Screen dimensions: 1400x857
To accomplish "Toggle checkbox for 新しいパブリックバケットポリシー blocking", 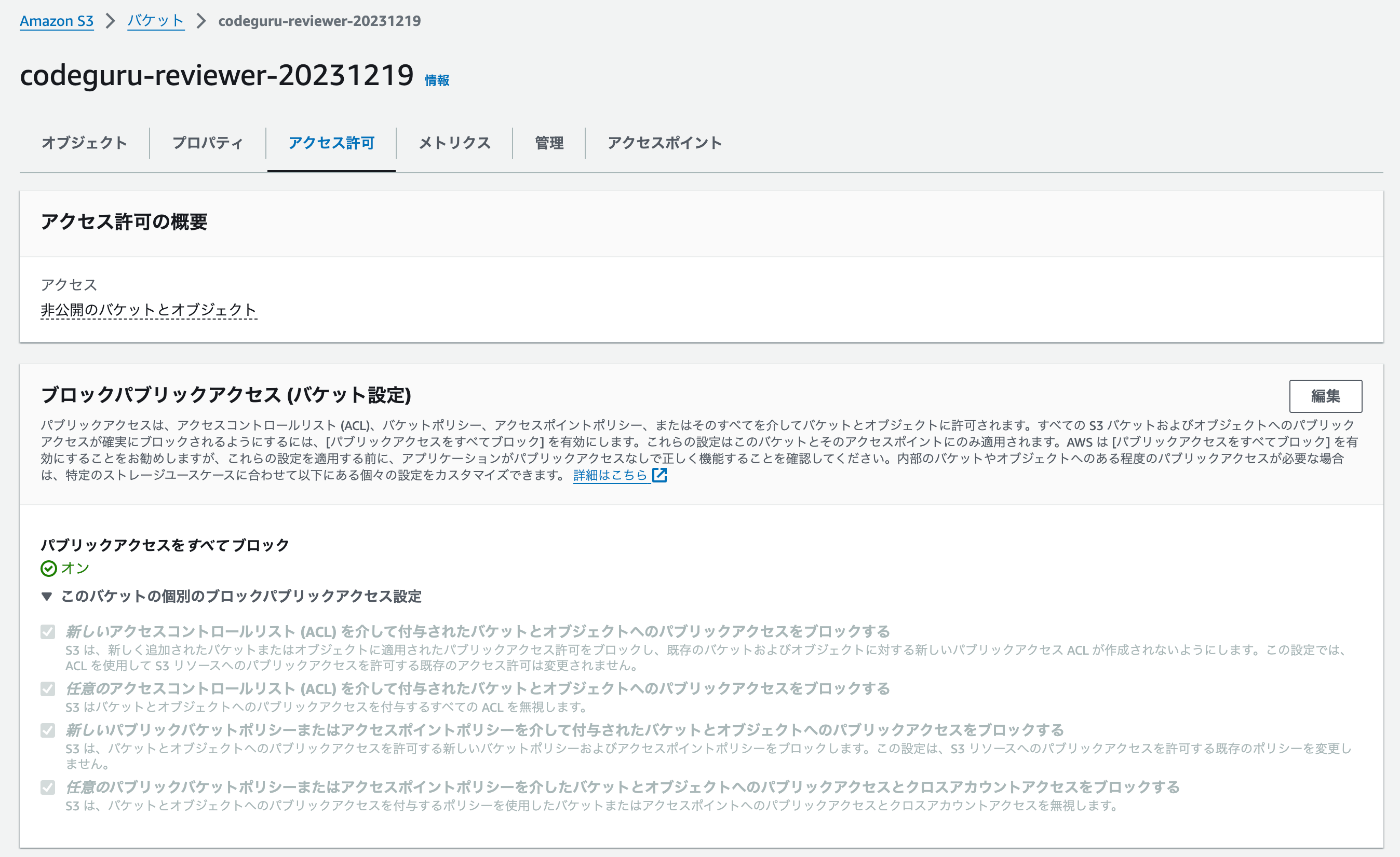I will [x=48, y=730].
